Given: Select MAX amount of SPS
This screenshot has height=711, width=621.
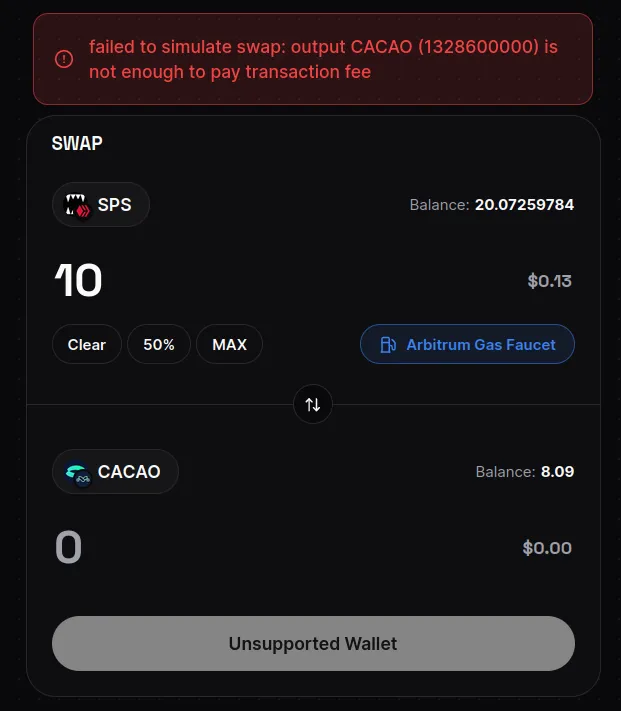Looking at the screenshot, I should click(229, 344).
